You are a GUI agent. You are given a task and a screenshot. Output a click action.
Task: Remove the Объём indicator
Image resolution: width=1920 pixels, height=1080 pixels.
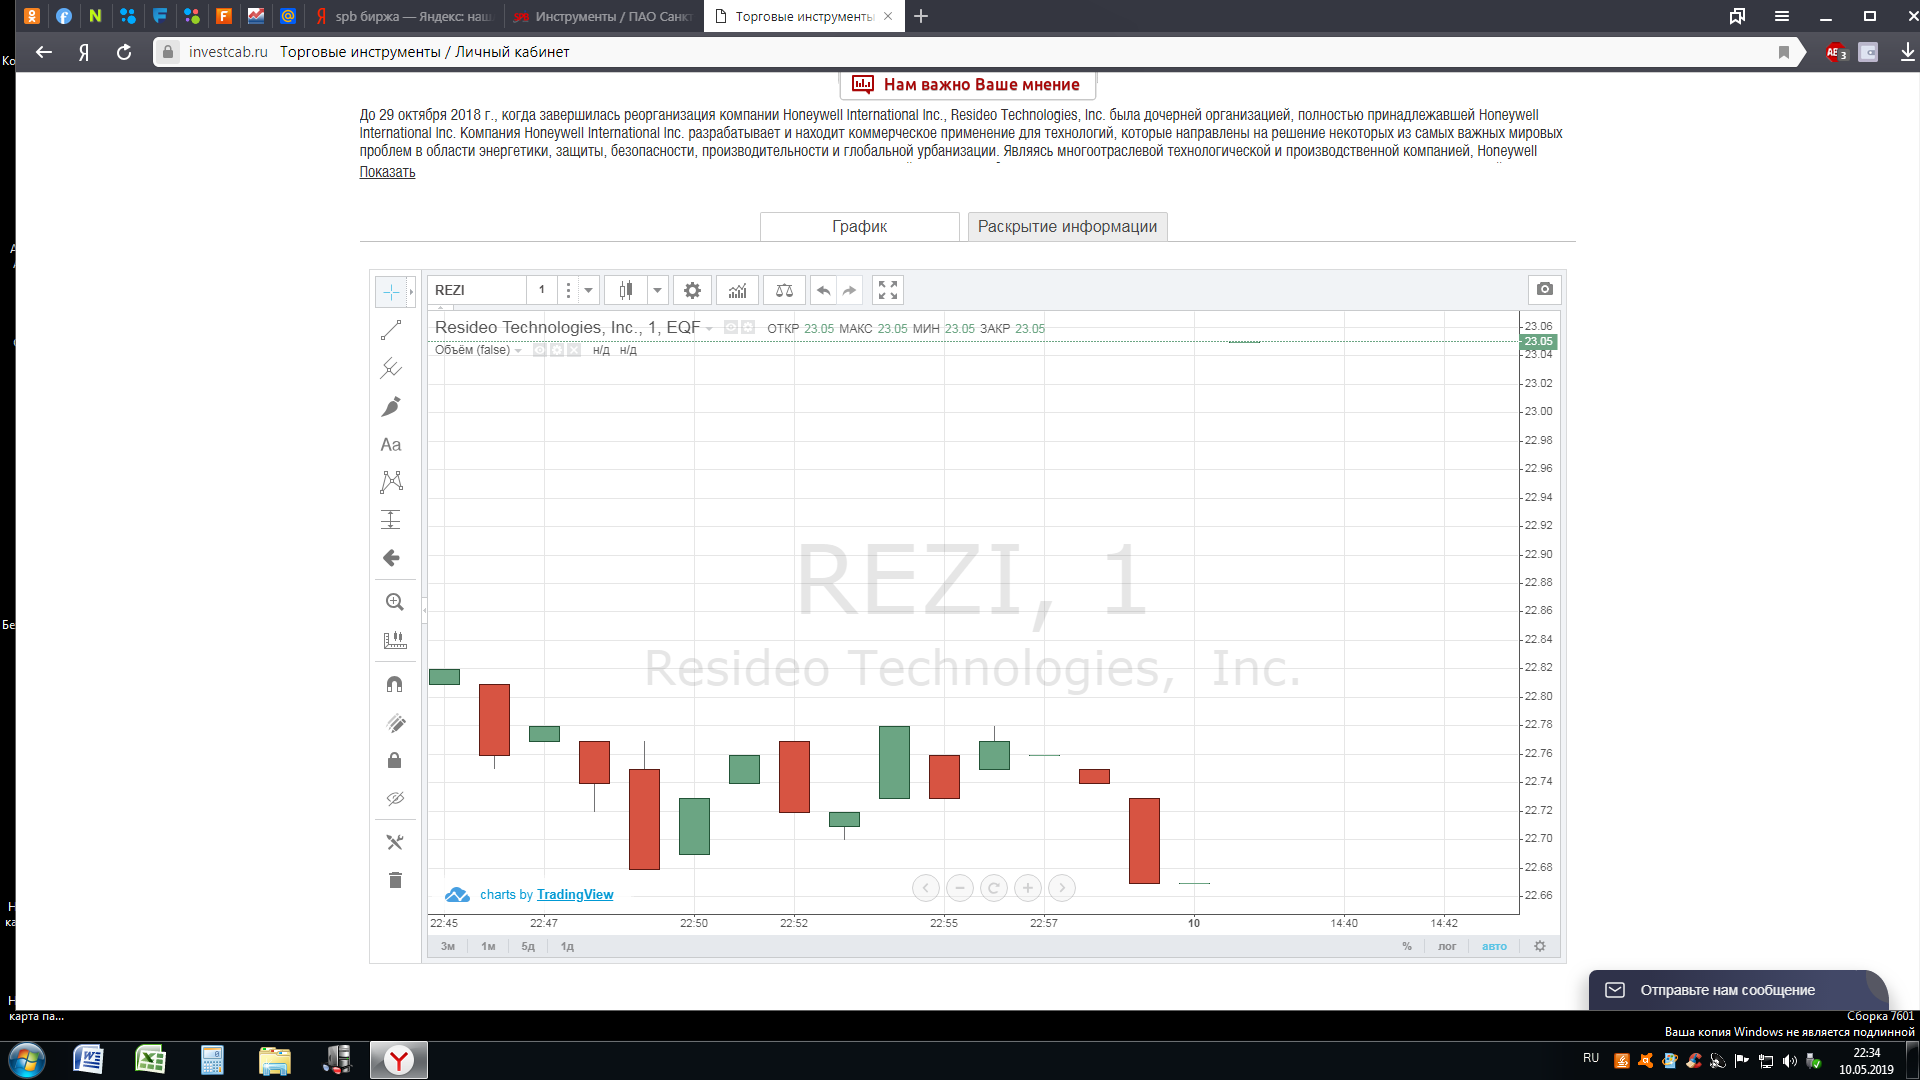click(574, 350)
